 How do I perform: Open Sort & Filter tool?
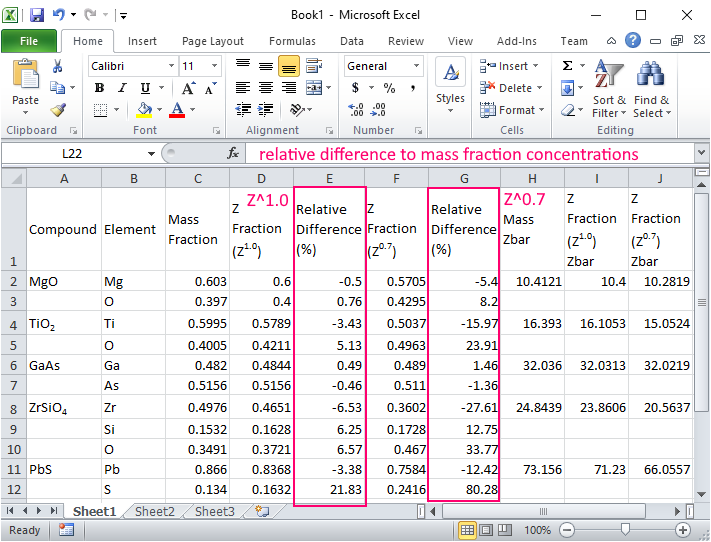[609, 88]
